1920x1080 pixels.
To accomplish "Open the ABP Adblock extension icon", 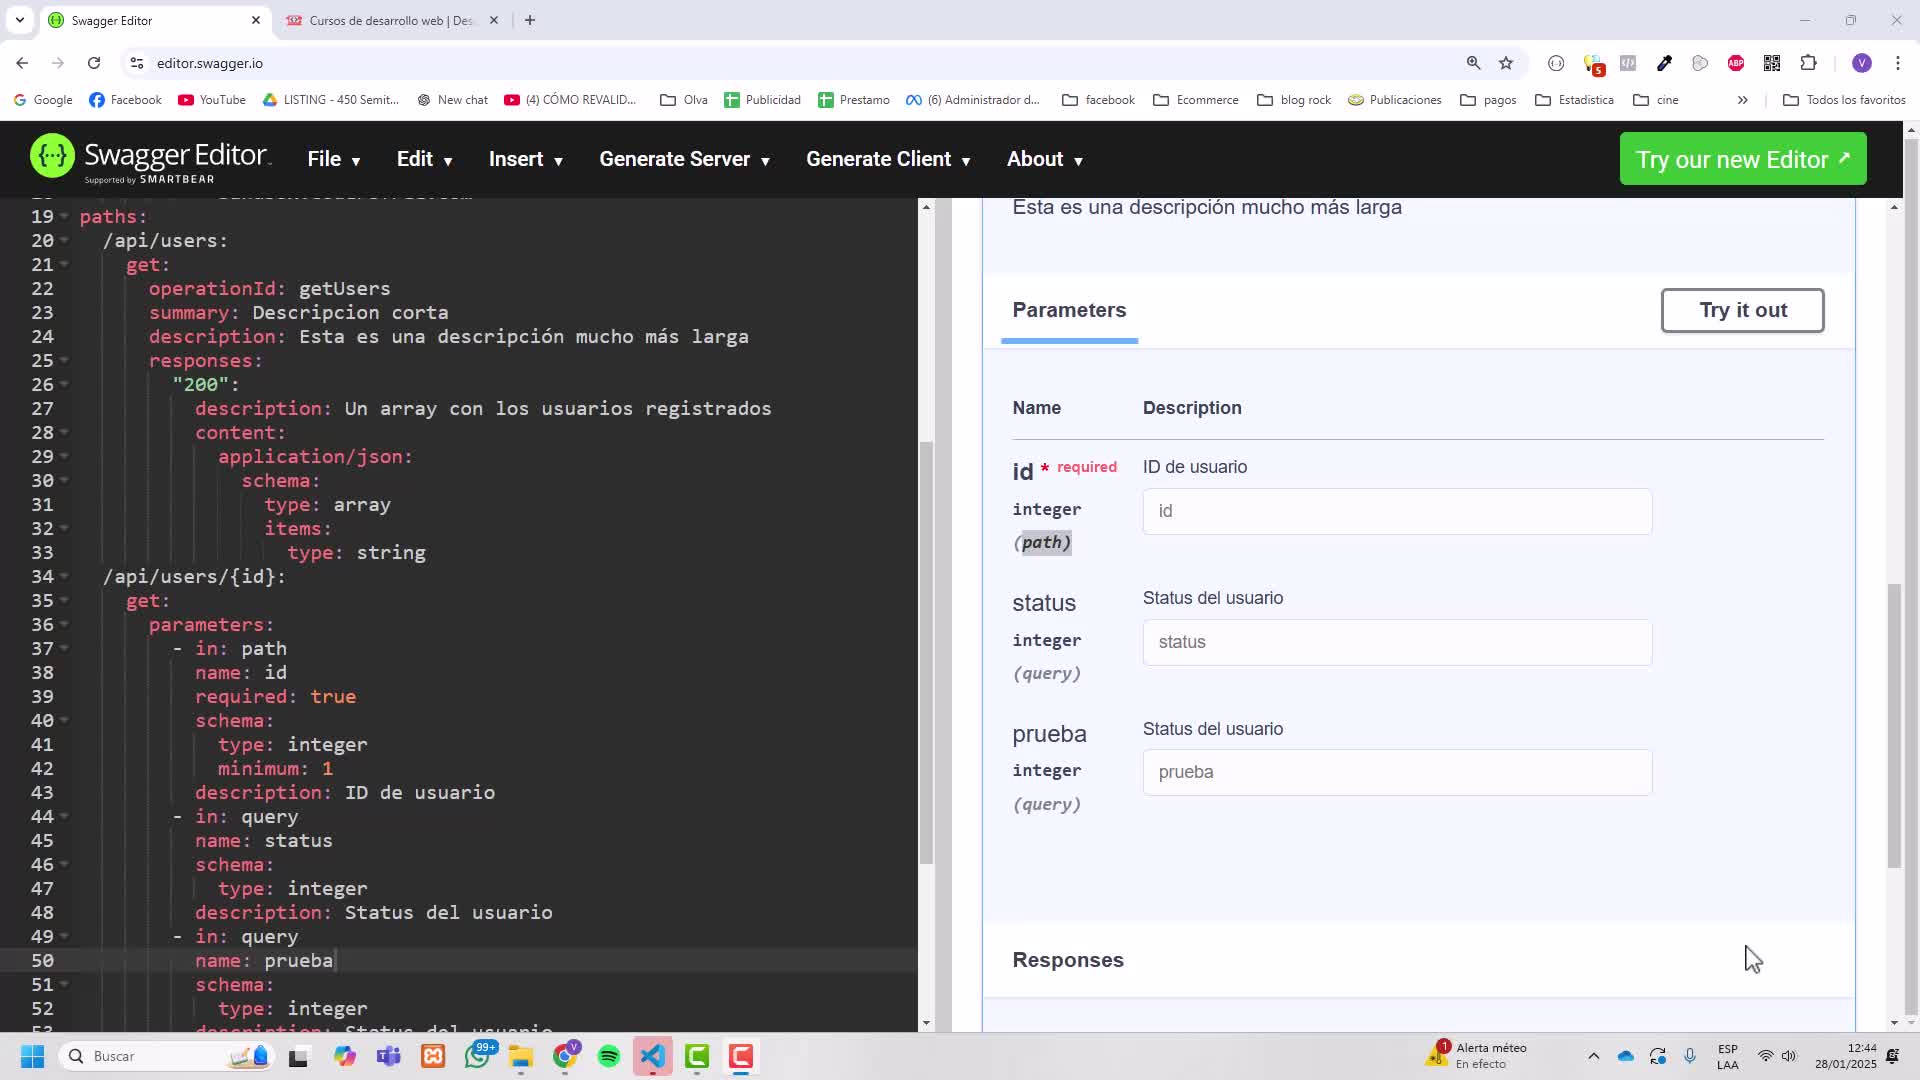I will pyautogui.click(x=1736, y=63).
